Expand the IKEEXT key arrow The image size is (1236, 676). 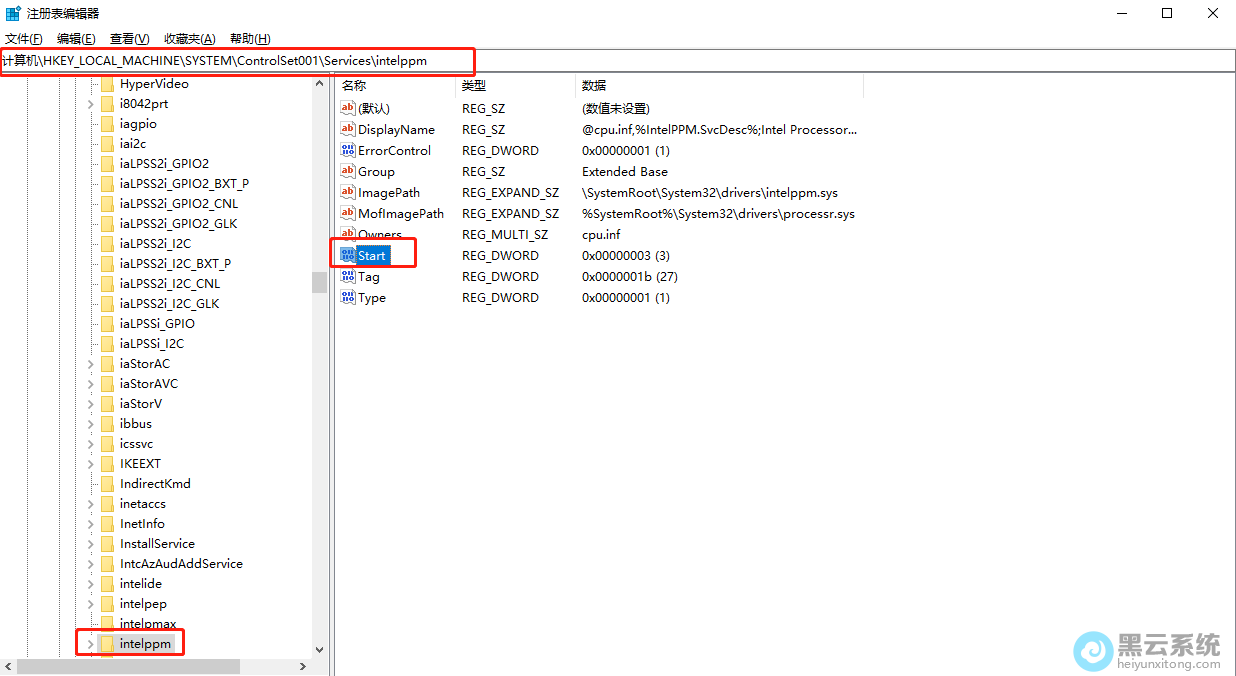tap(90, 464)
